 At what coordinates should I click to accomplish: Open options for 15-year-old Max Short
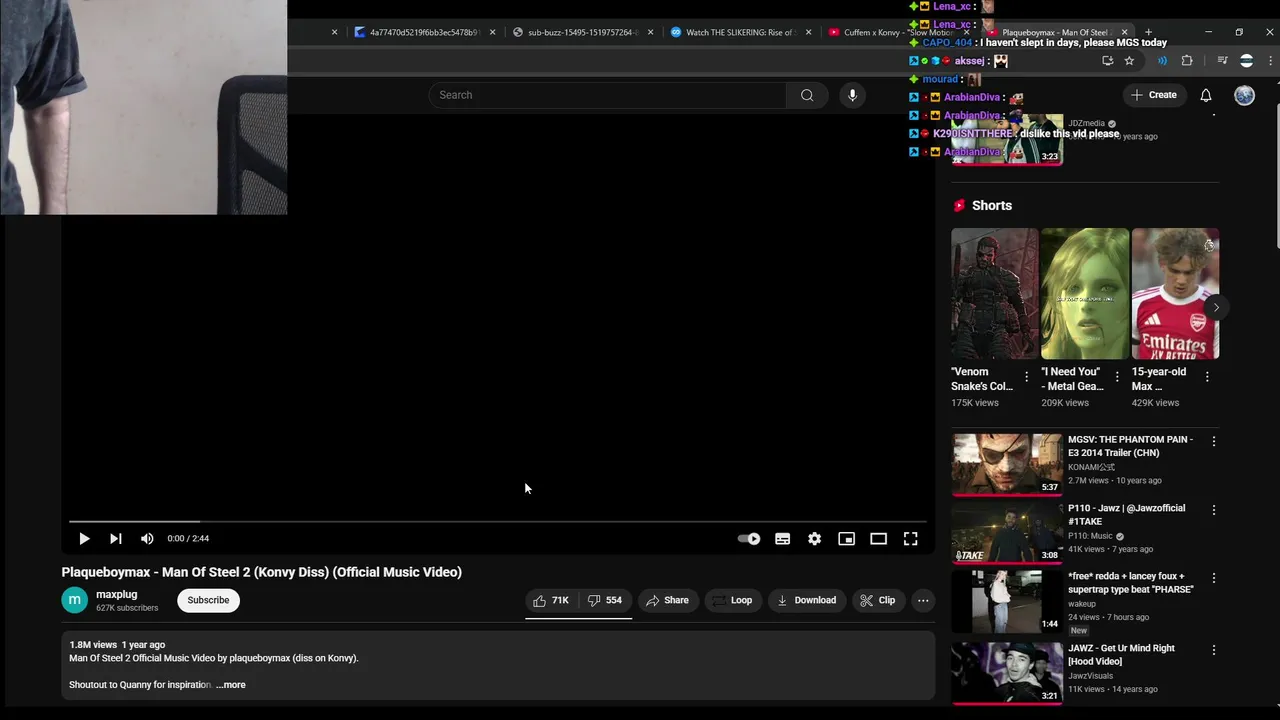(1207, 377)
